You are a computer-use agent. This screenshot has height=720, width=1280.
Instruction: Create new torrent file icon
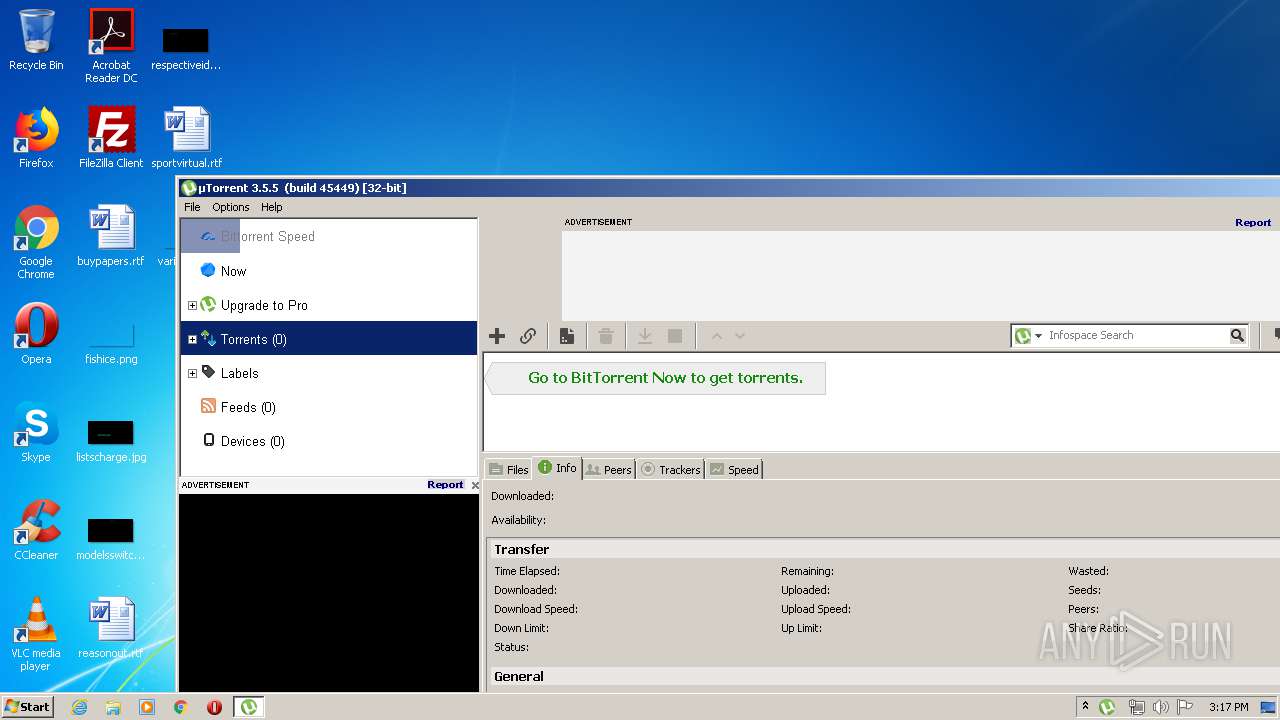coord(566,336)
